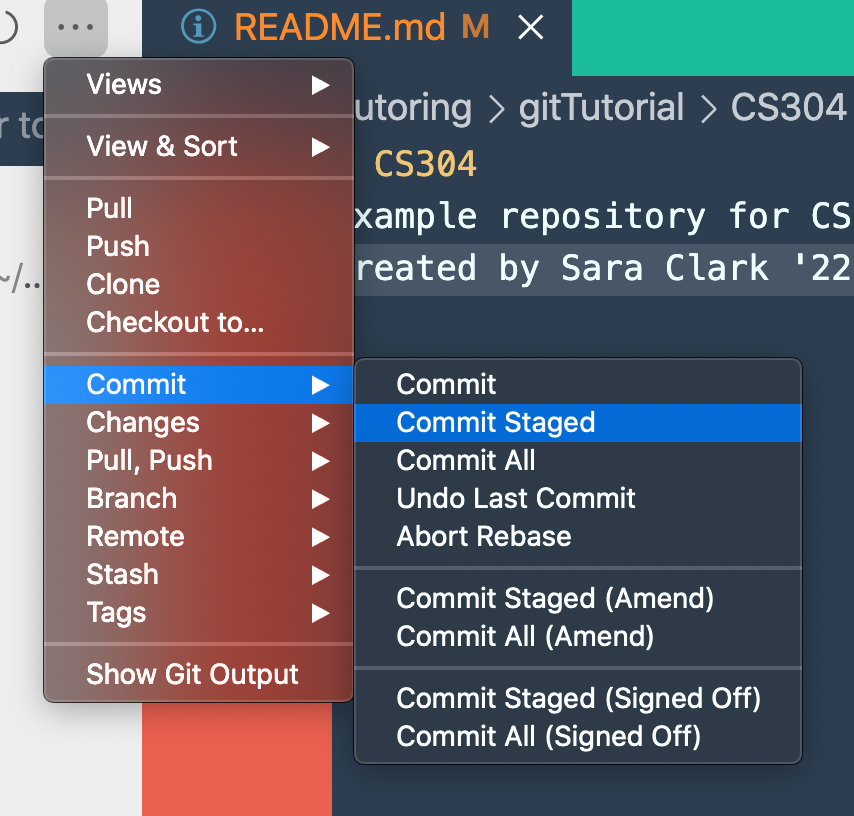The height and width of the screenshot is (816, 854).
Task: Click the info icon on README.md tab
Action: click(198, 27)
